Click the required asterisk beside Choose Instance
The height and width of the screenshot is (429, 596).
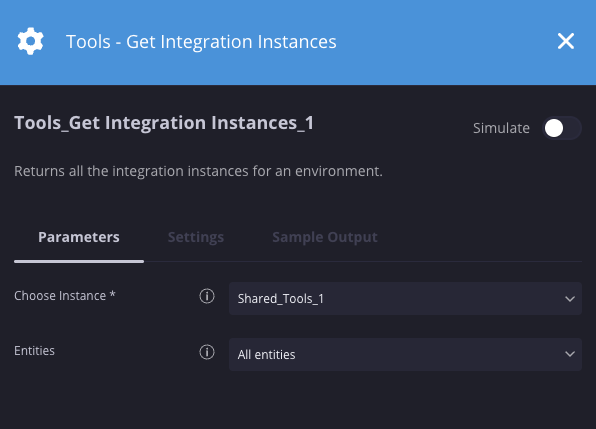[x=113, y=294]
